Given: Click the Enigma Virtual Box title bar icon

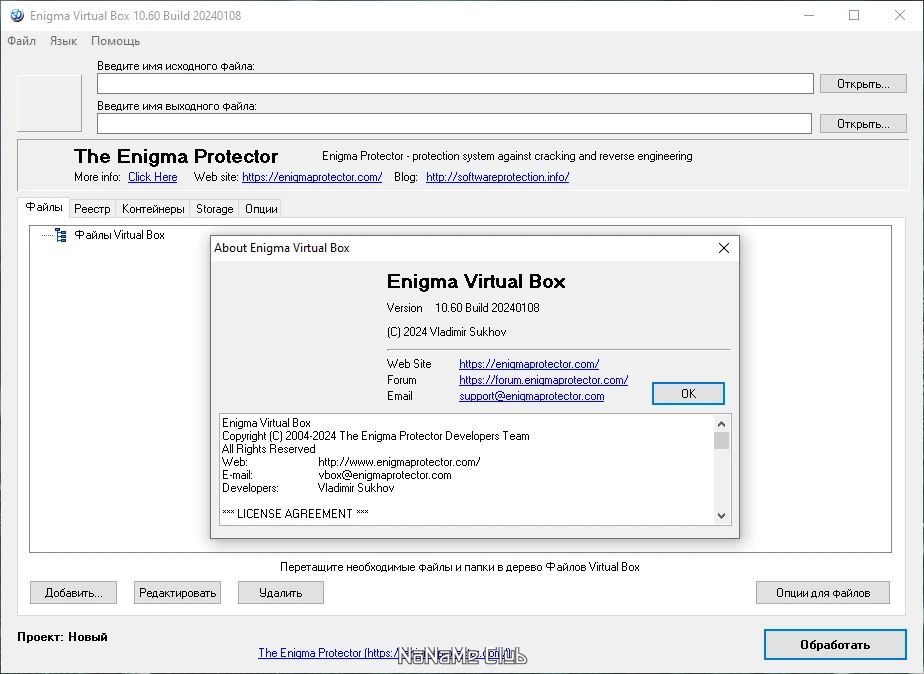Looking at the screenshot, I should 17,15.
